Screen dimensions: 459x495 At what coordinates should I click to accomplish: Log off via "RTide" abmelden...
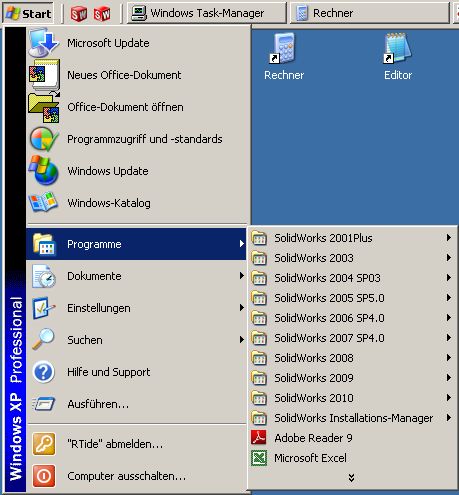136,444
